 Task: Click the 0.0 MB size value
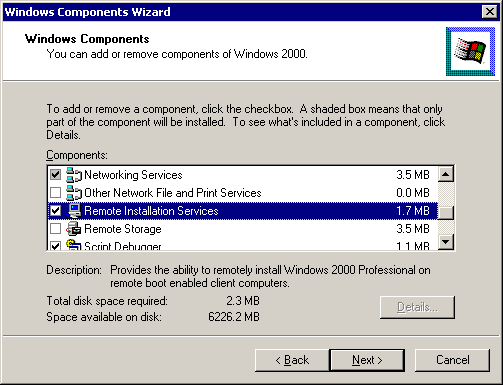coord(413,193)
